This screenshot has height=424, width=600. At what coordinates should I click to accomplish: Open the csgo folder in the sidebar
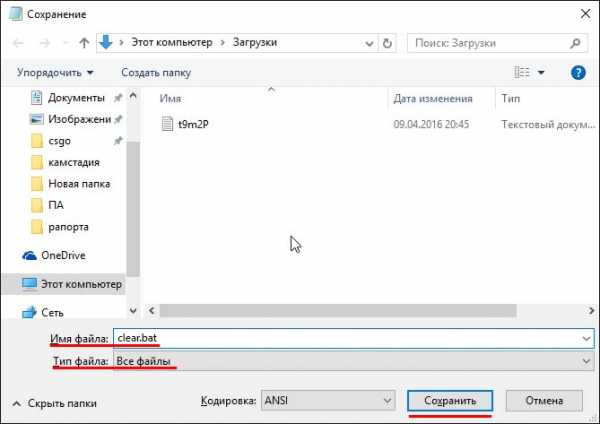pyautogui.click(x=62, y=141)
